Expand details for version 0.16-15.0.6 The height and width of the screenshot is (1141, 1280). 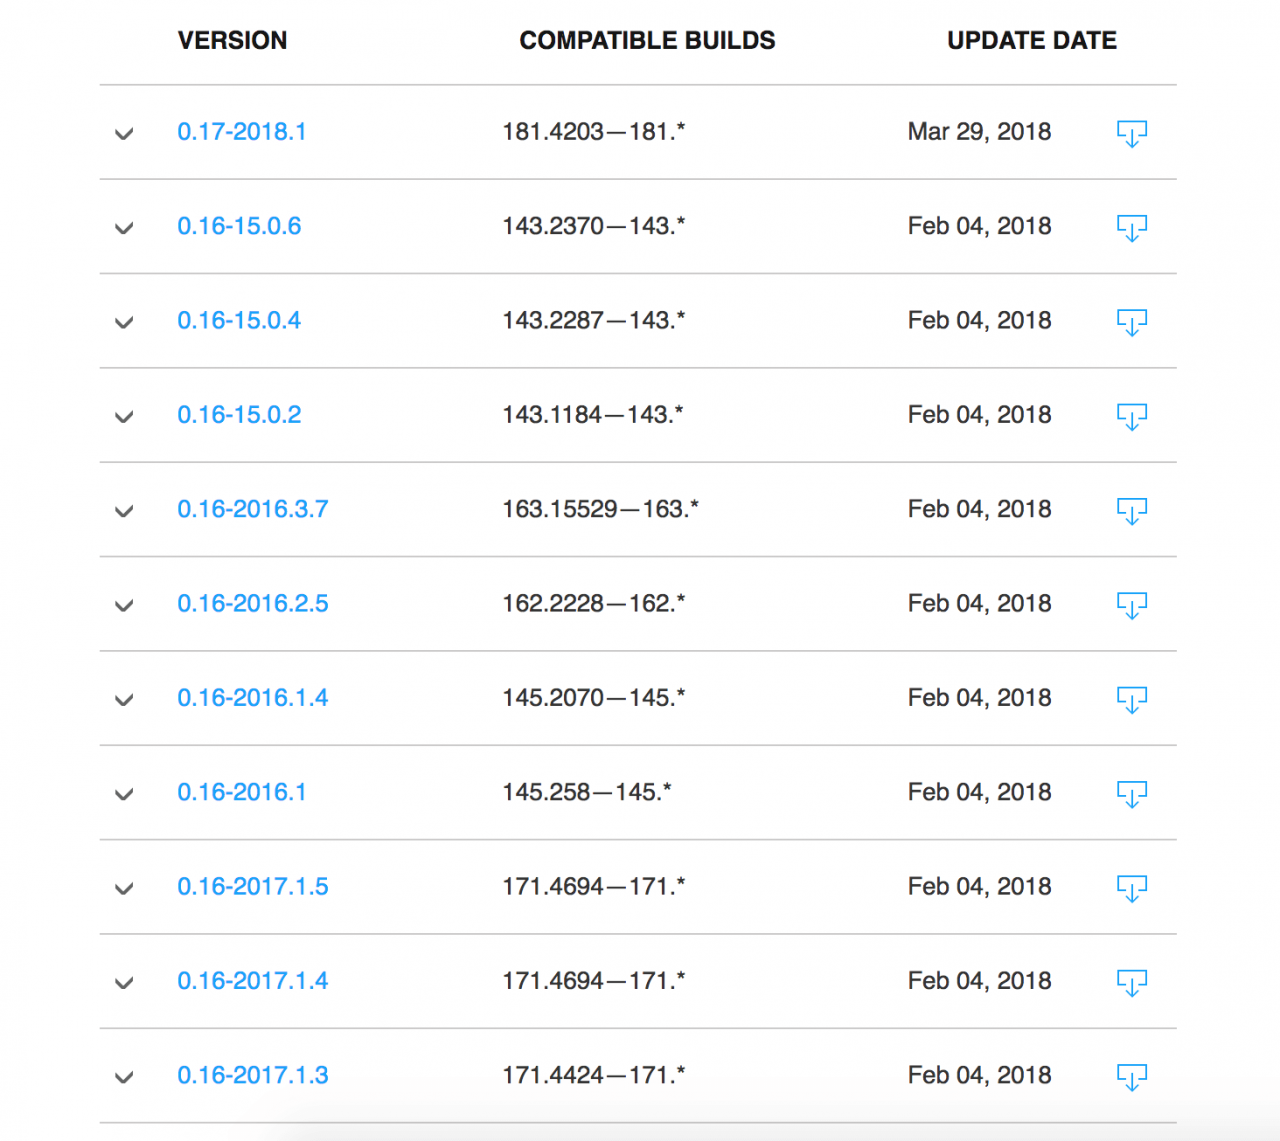[x=124, y=229]
